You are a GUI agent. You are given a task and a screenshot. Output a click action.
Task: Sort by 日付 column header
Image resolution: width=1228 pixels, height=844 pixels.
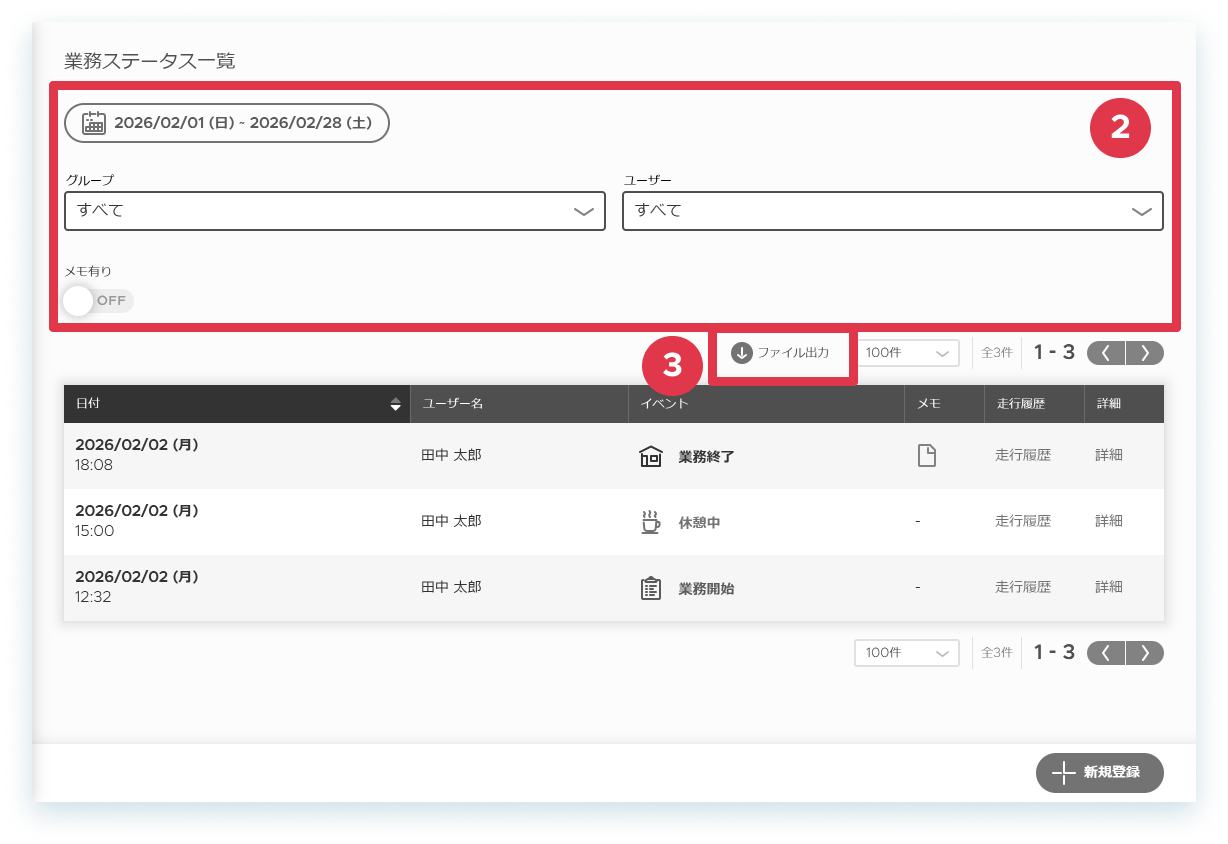pyautogui.click(x=237, y=404)
